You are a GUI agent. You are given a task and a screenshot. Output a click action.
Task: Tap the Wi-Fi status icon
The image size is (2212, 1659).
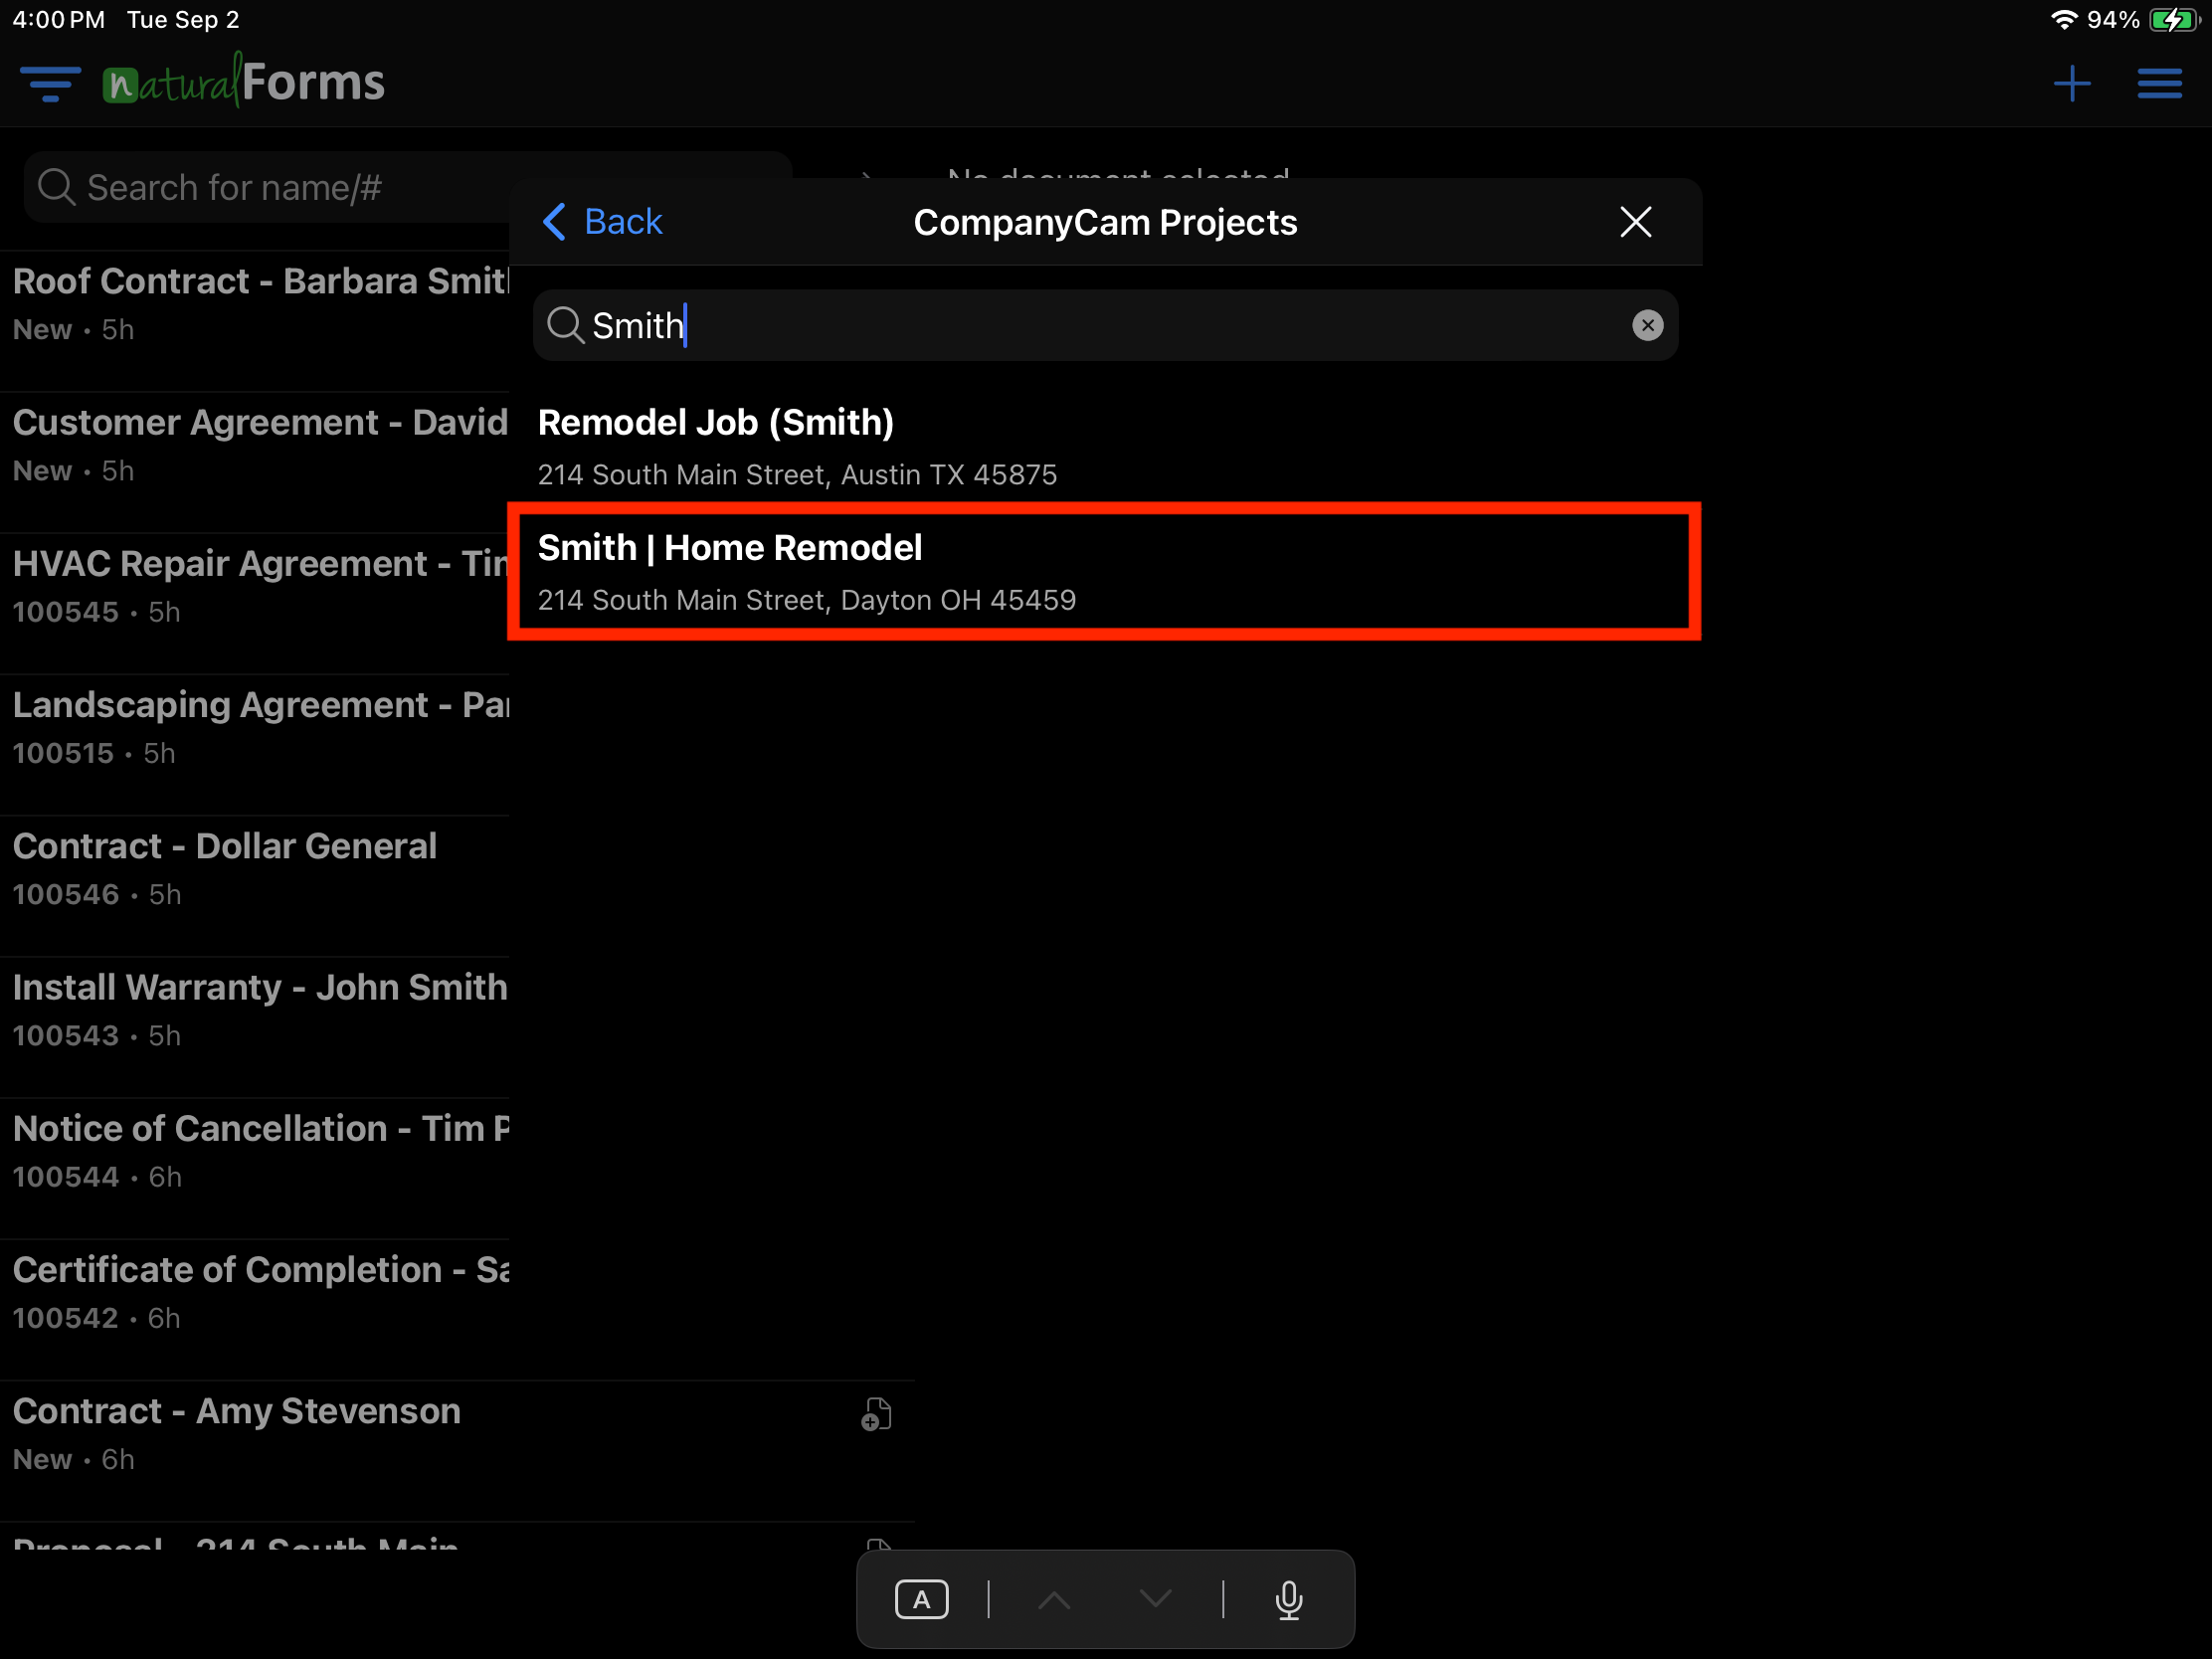point(2063,19)
